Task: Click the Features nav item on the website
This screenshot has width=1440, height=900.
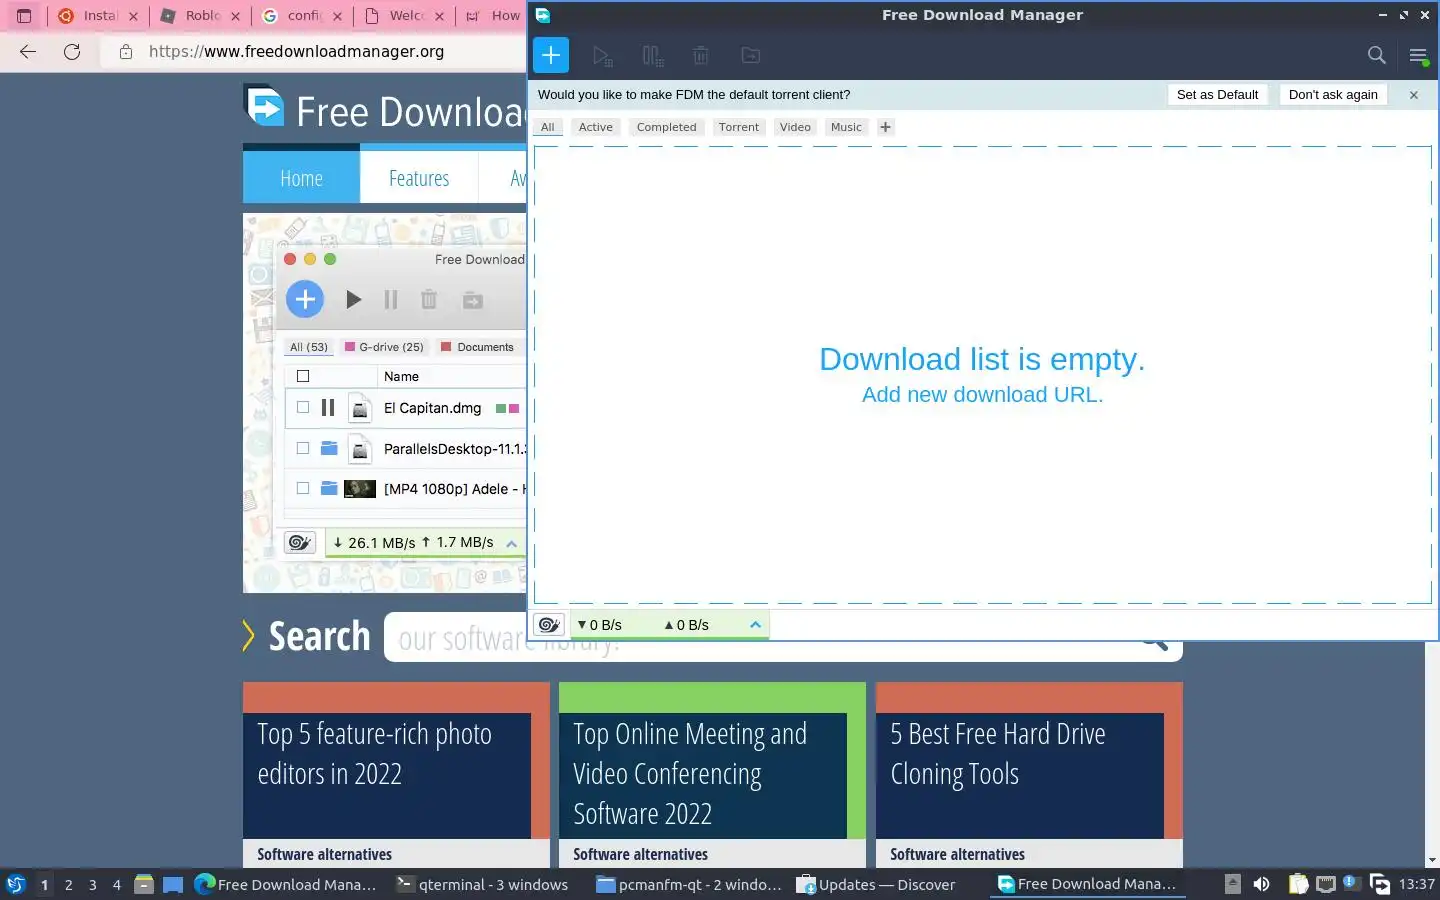Action: (x=419, y=178)
